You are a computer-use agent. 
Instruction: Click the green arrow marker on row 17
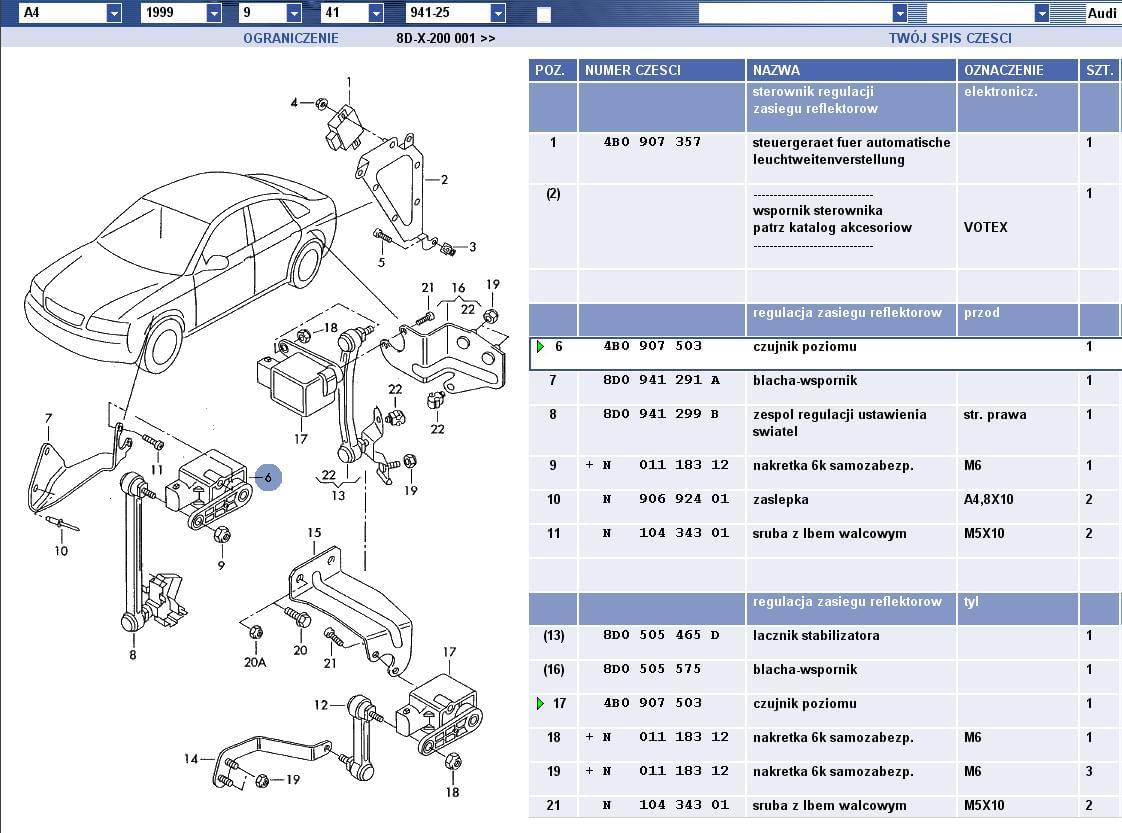(540, 703)
